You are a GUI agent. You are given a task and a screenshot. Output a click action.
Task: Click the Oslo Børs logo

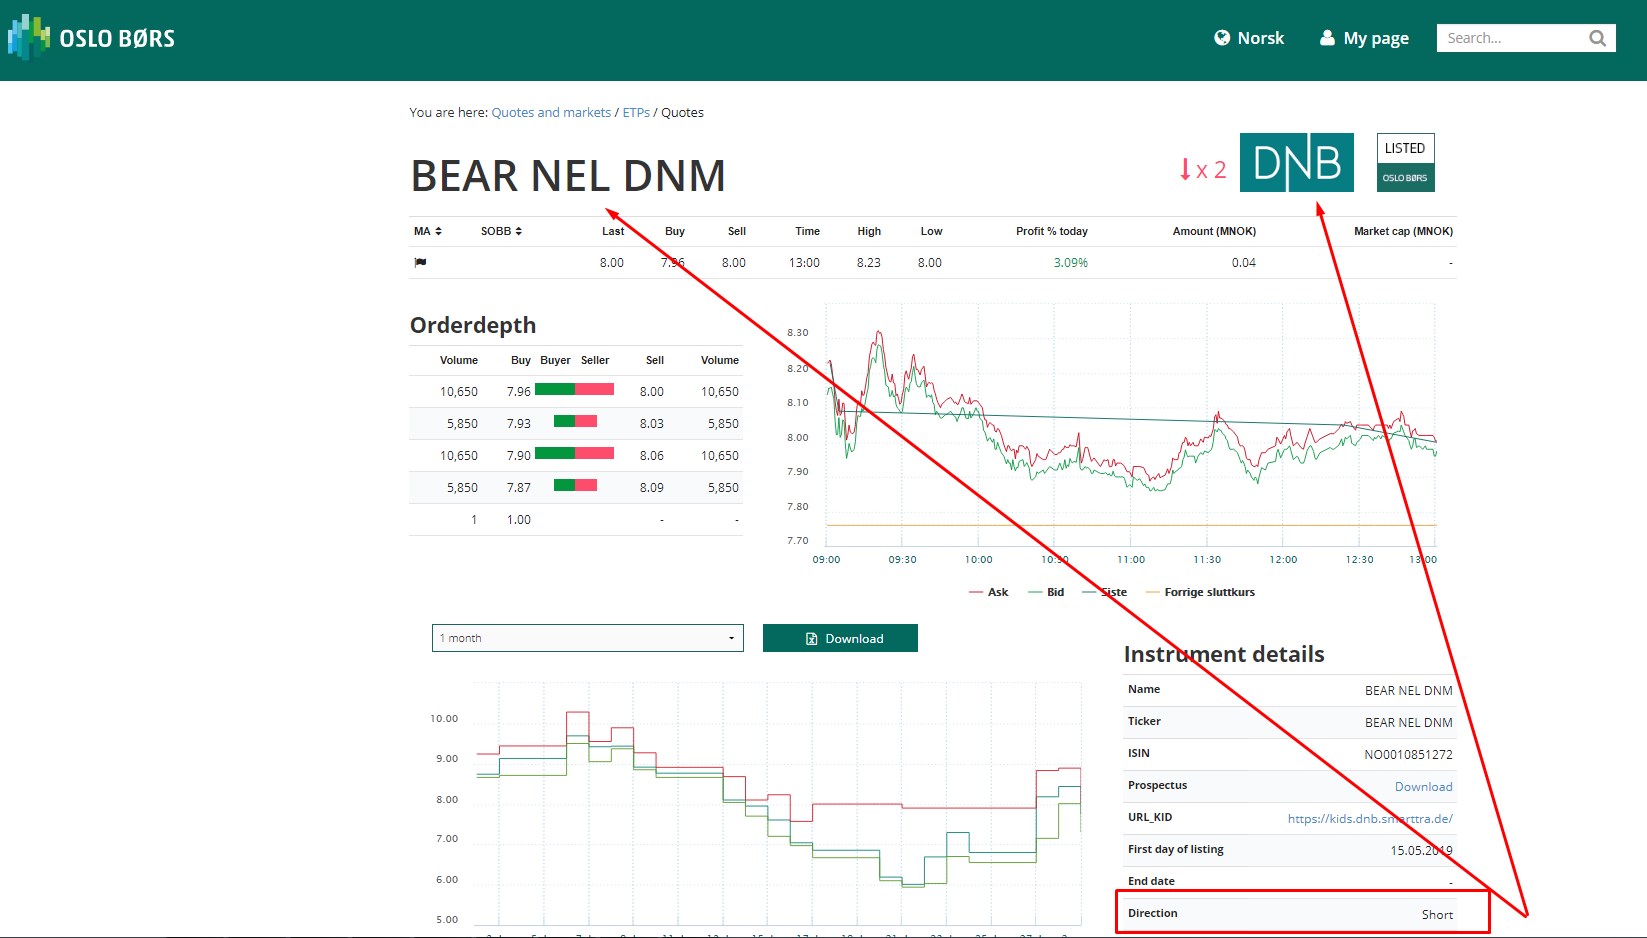91,38
